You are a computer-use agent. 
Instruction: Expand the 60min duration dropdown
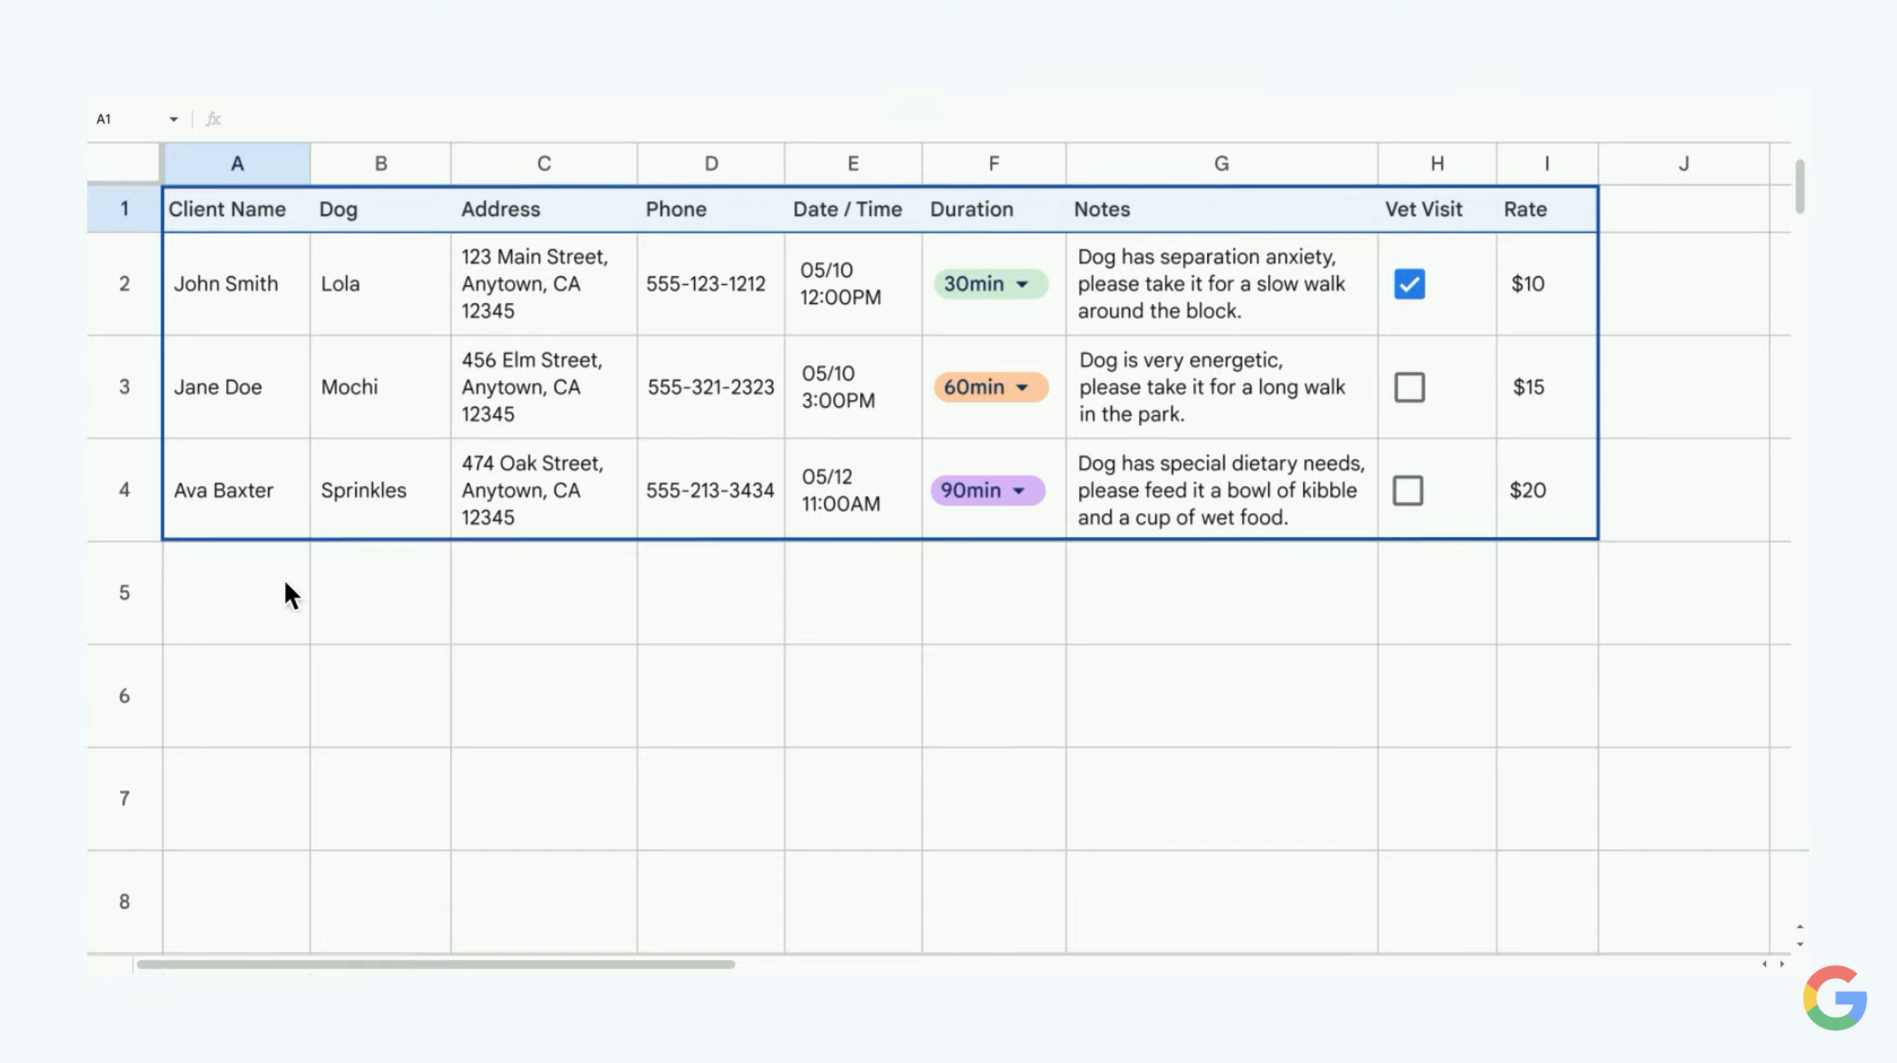1022,388
